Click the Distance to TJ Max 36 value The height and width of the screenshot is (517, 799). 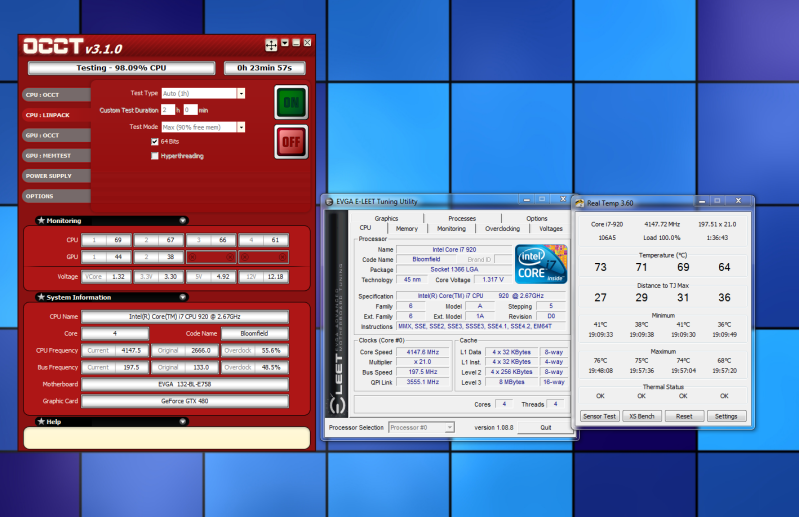click(724, 297)
